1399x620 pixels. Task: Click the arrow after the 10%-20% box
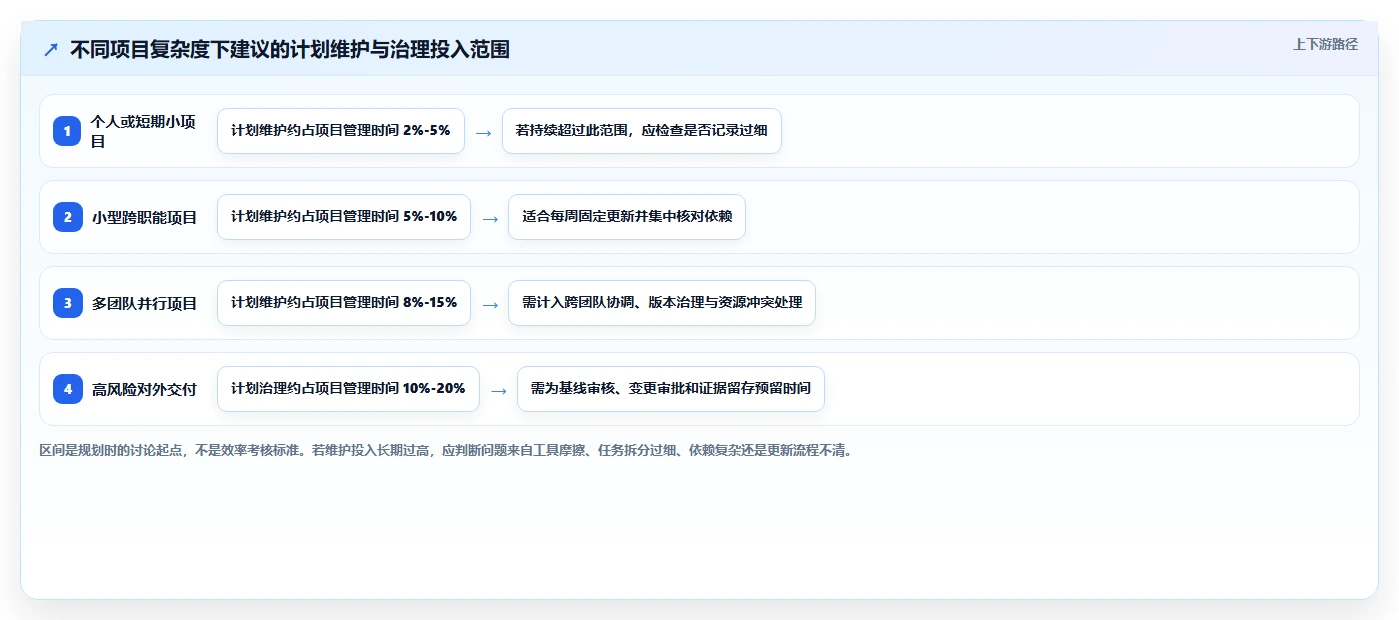(498, 390)
